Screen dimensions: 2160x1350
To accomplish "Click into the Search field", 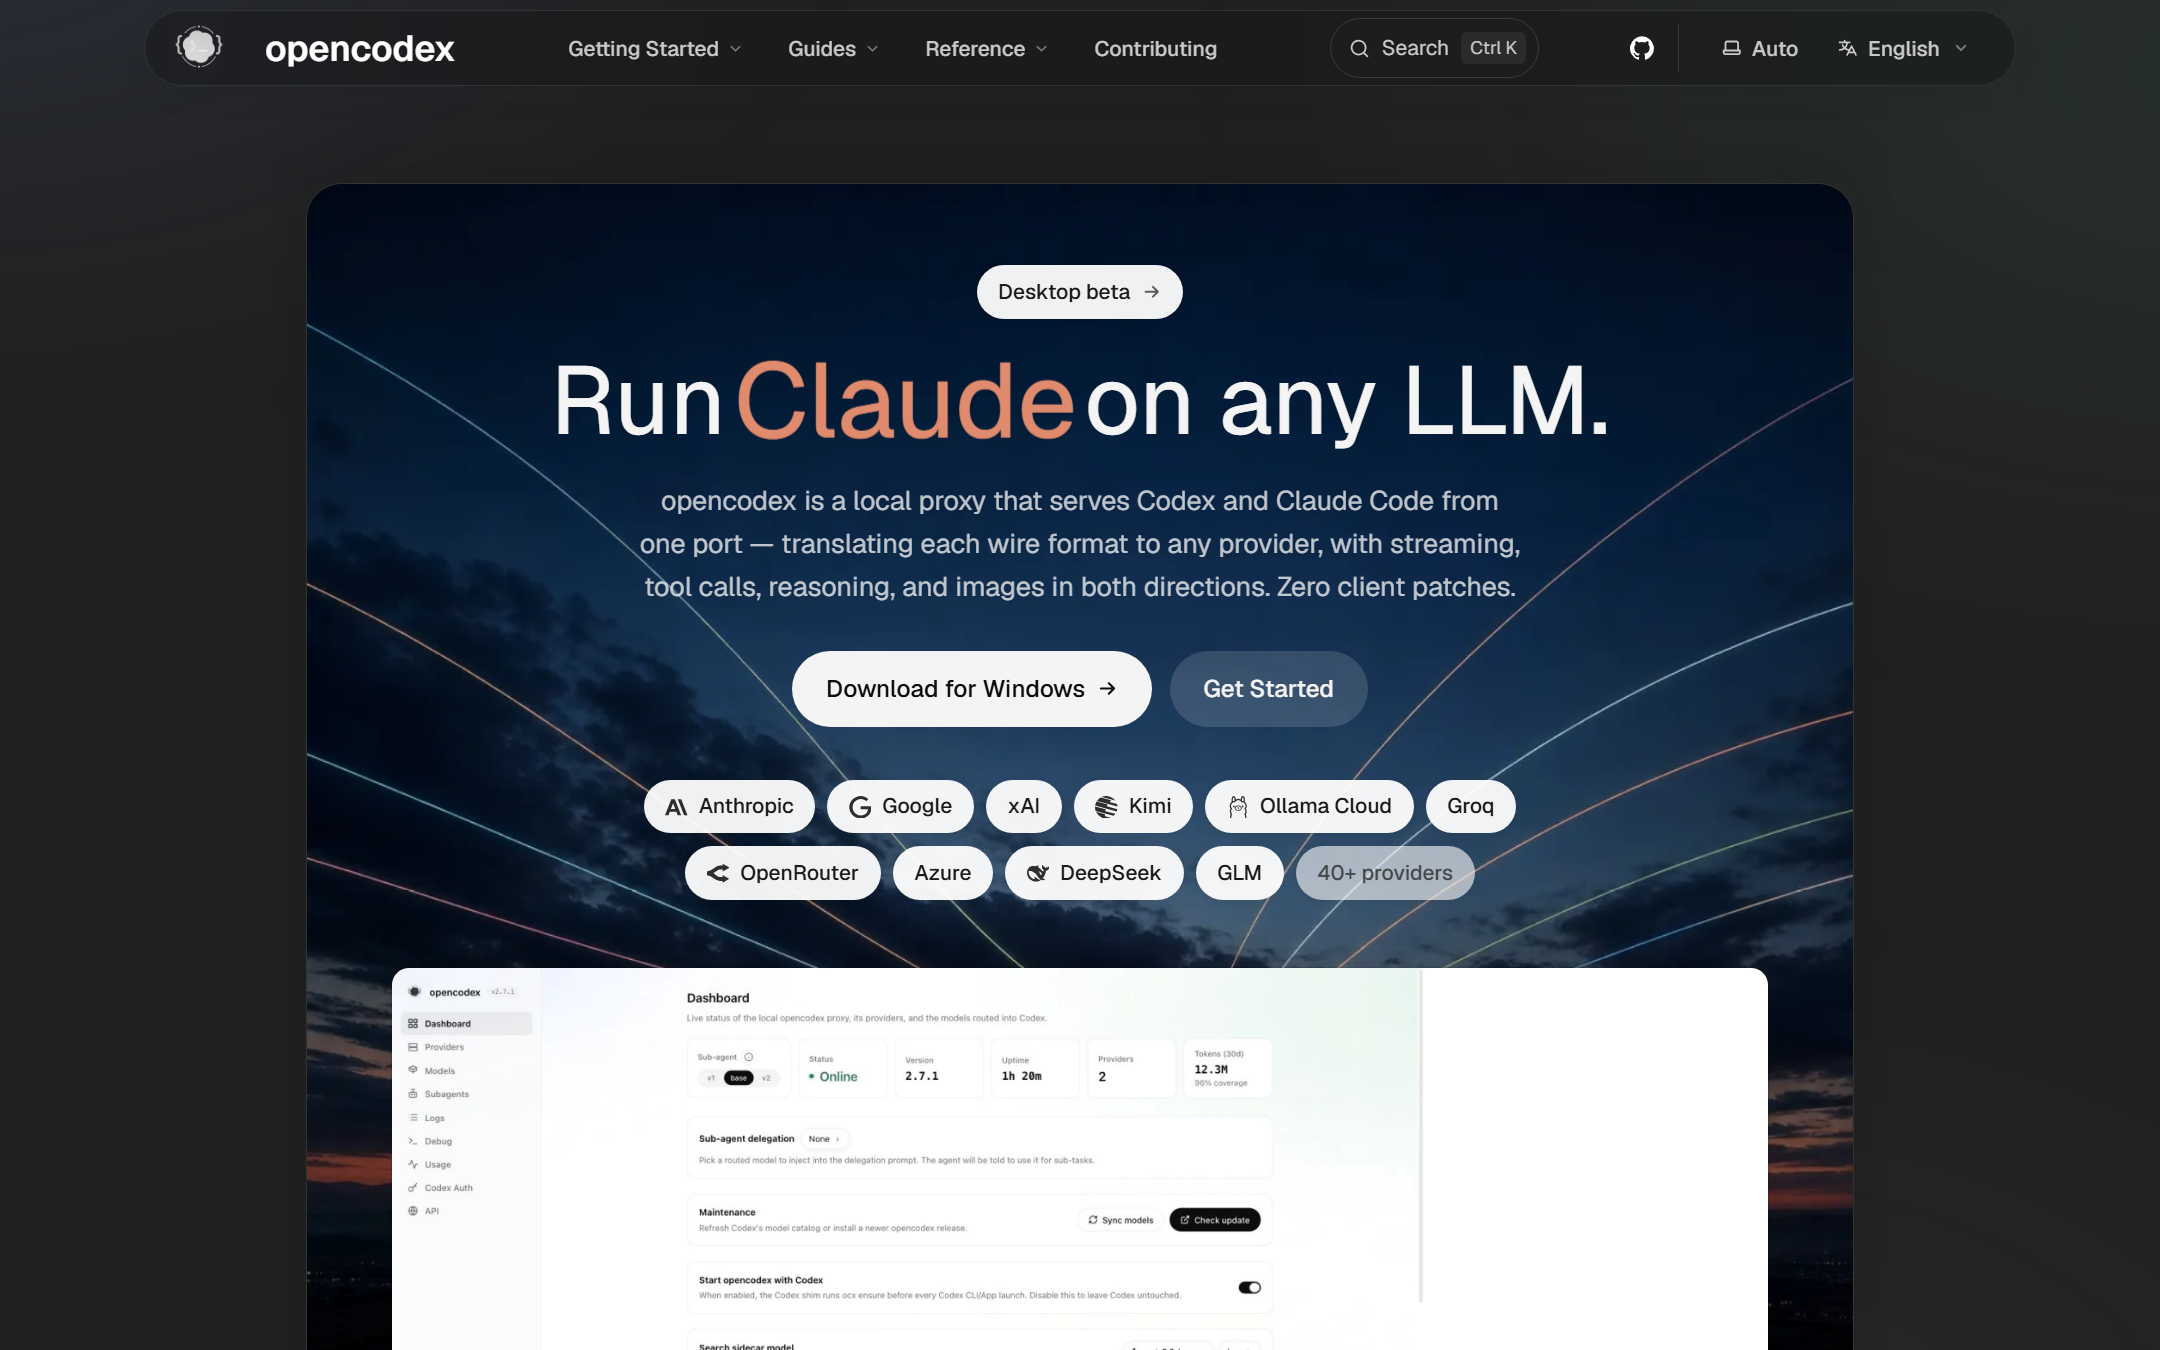I will (1434, 48).
